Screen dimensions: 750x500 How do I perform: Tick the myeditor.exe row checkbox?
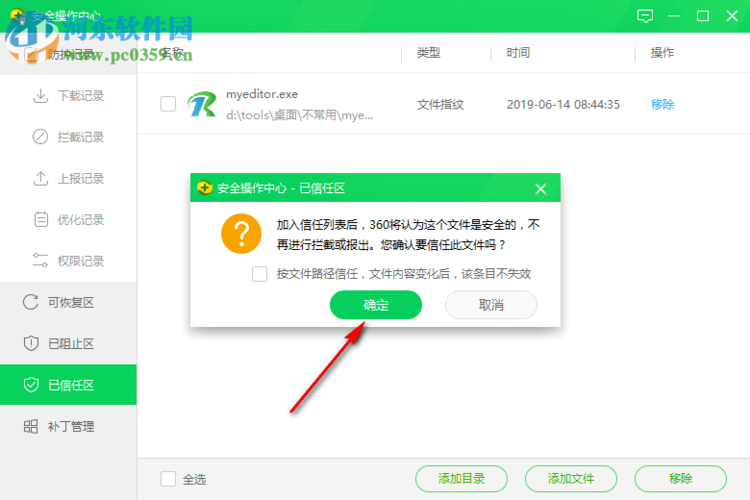coord(168,104)
